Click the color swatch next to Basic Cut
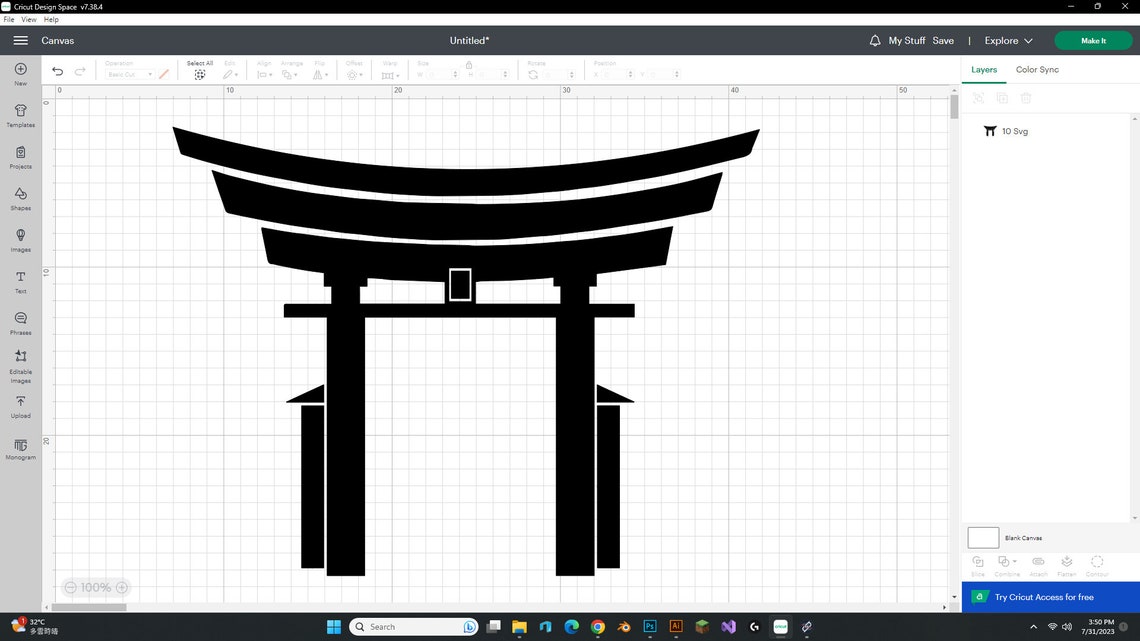The height and width of the screenshot is (641, 1140). click(x=163, y=73)
